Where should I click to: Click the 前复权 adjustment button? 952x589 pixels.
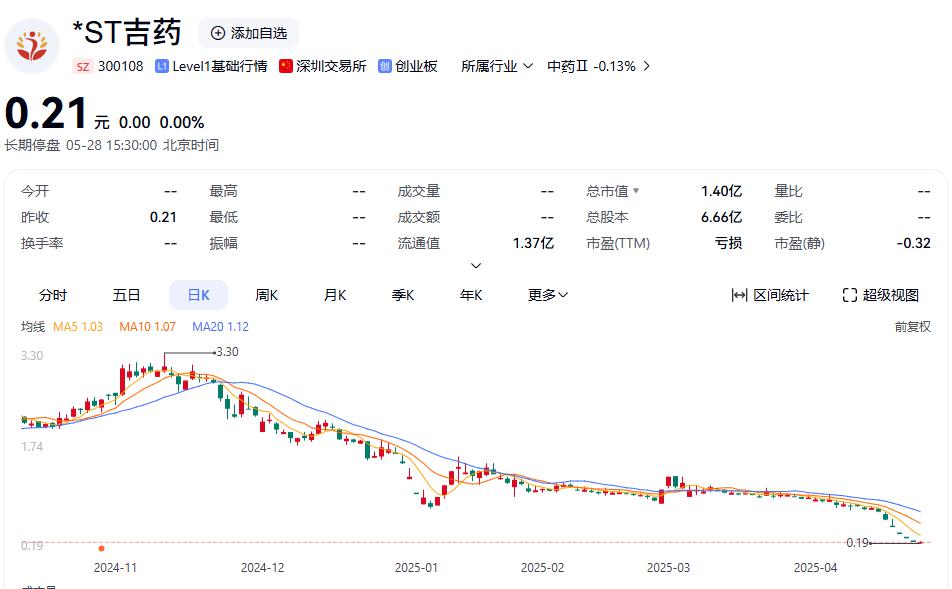(x=912, y=327)
